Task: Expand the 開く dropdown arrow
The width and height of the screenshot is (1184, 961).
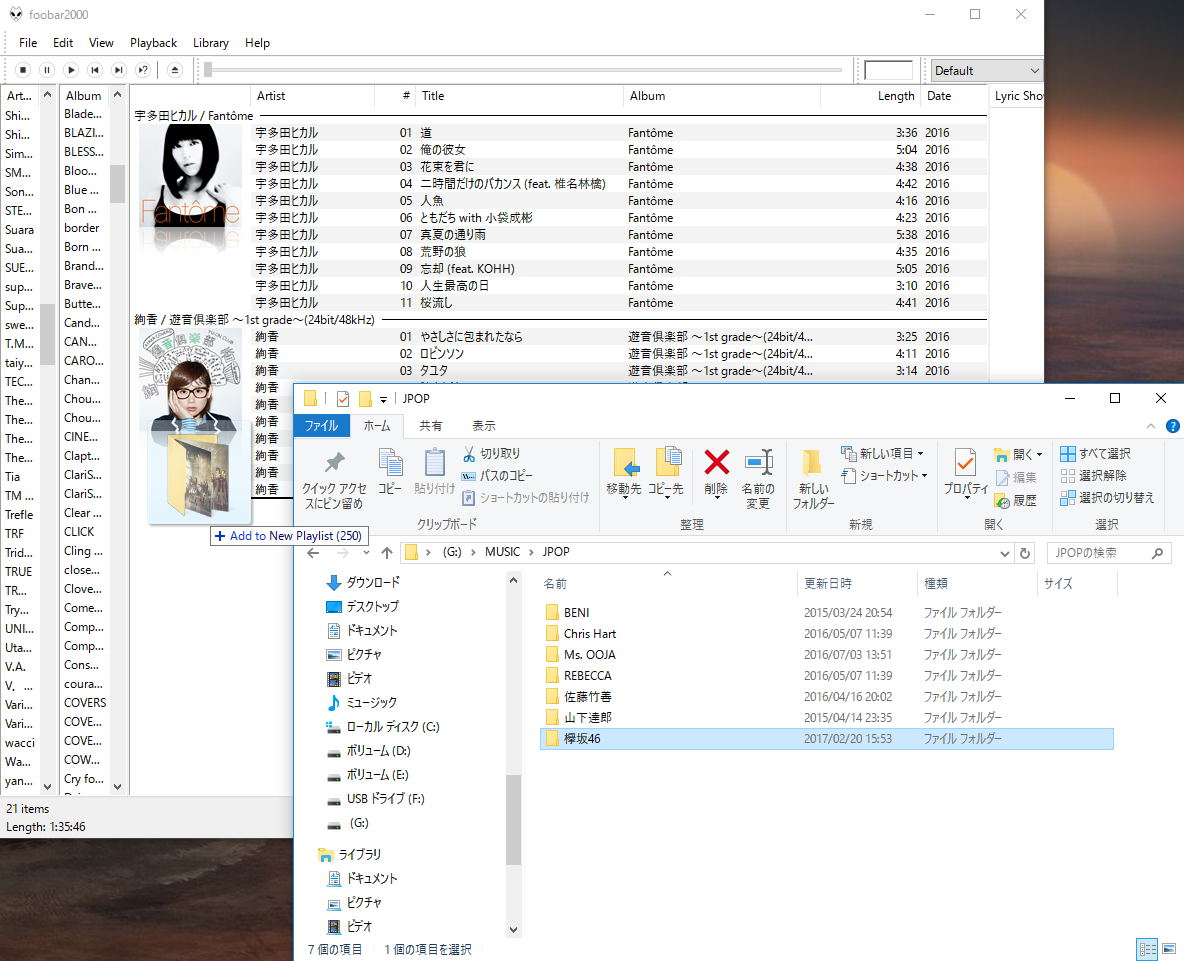Action: pos(1040,454)
